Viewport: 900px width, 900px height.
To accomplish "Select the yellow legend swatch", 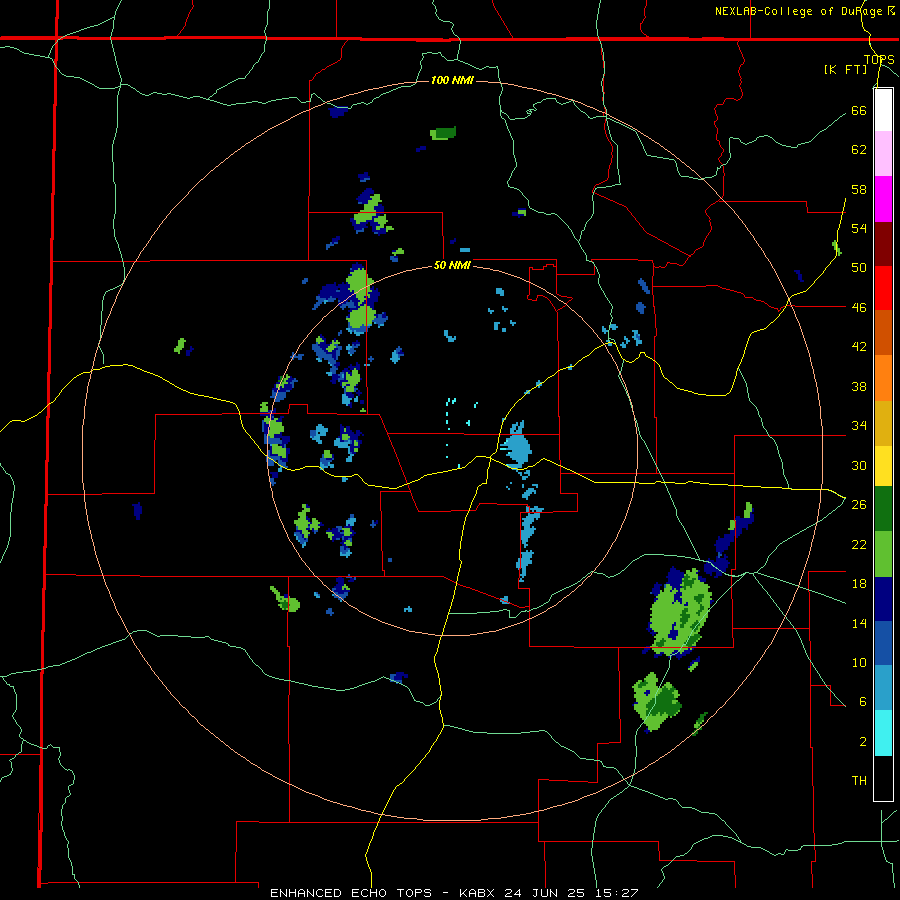I will click(883, 466).
